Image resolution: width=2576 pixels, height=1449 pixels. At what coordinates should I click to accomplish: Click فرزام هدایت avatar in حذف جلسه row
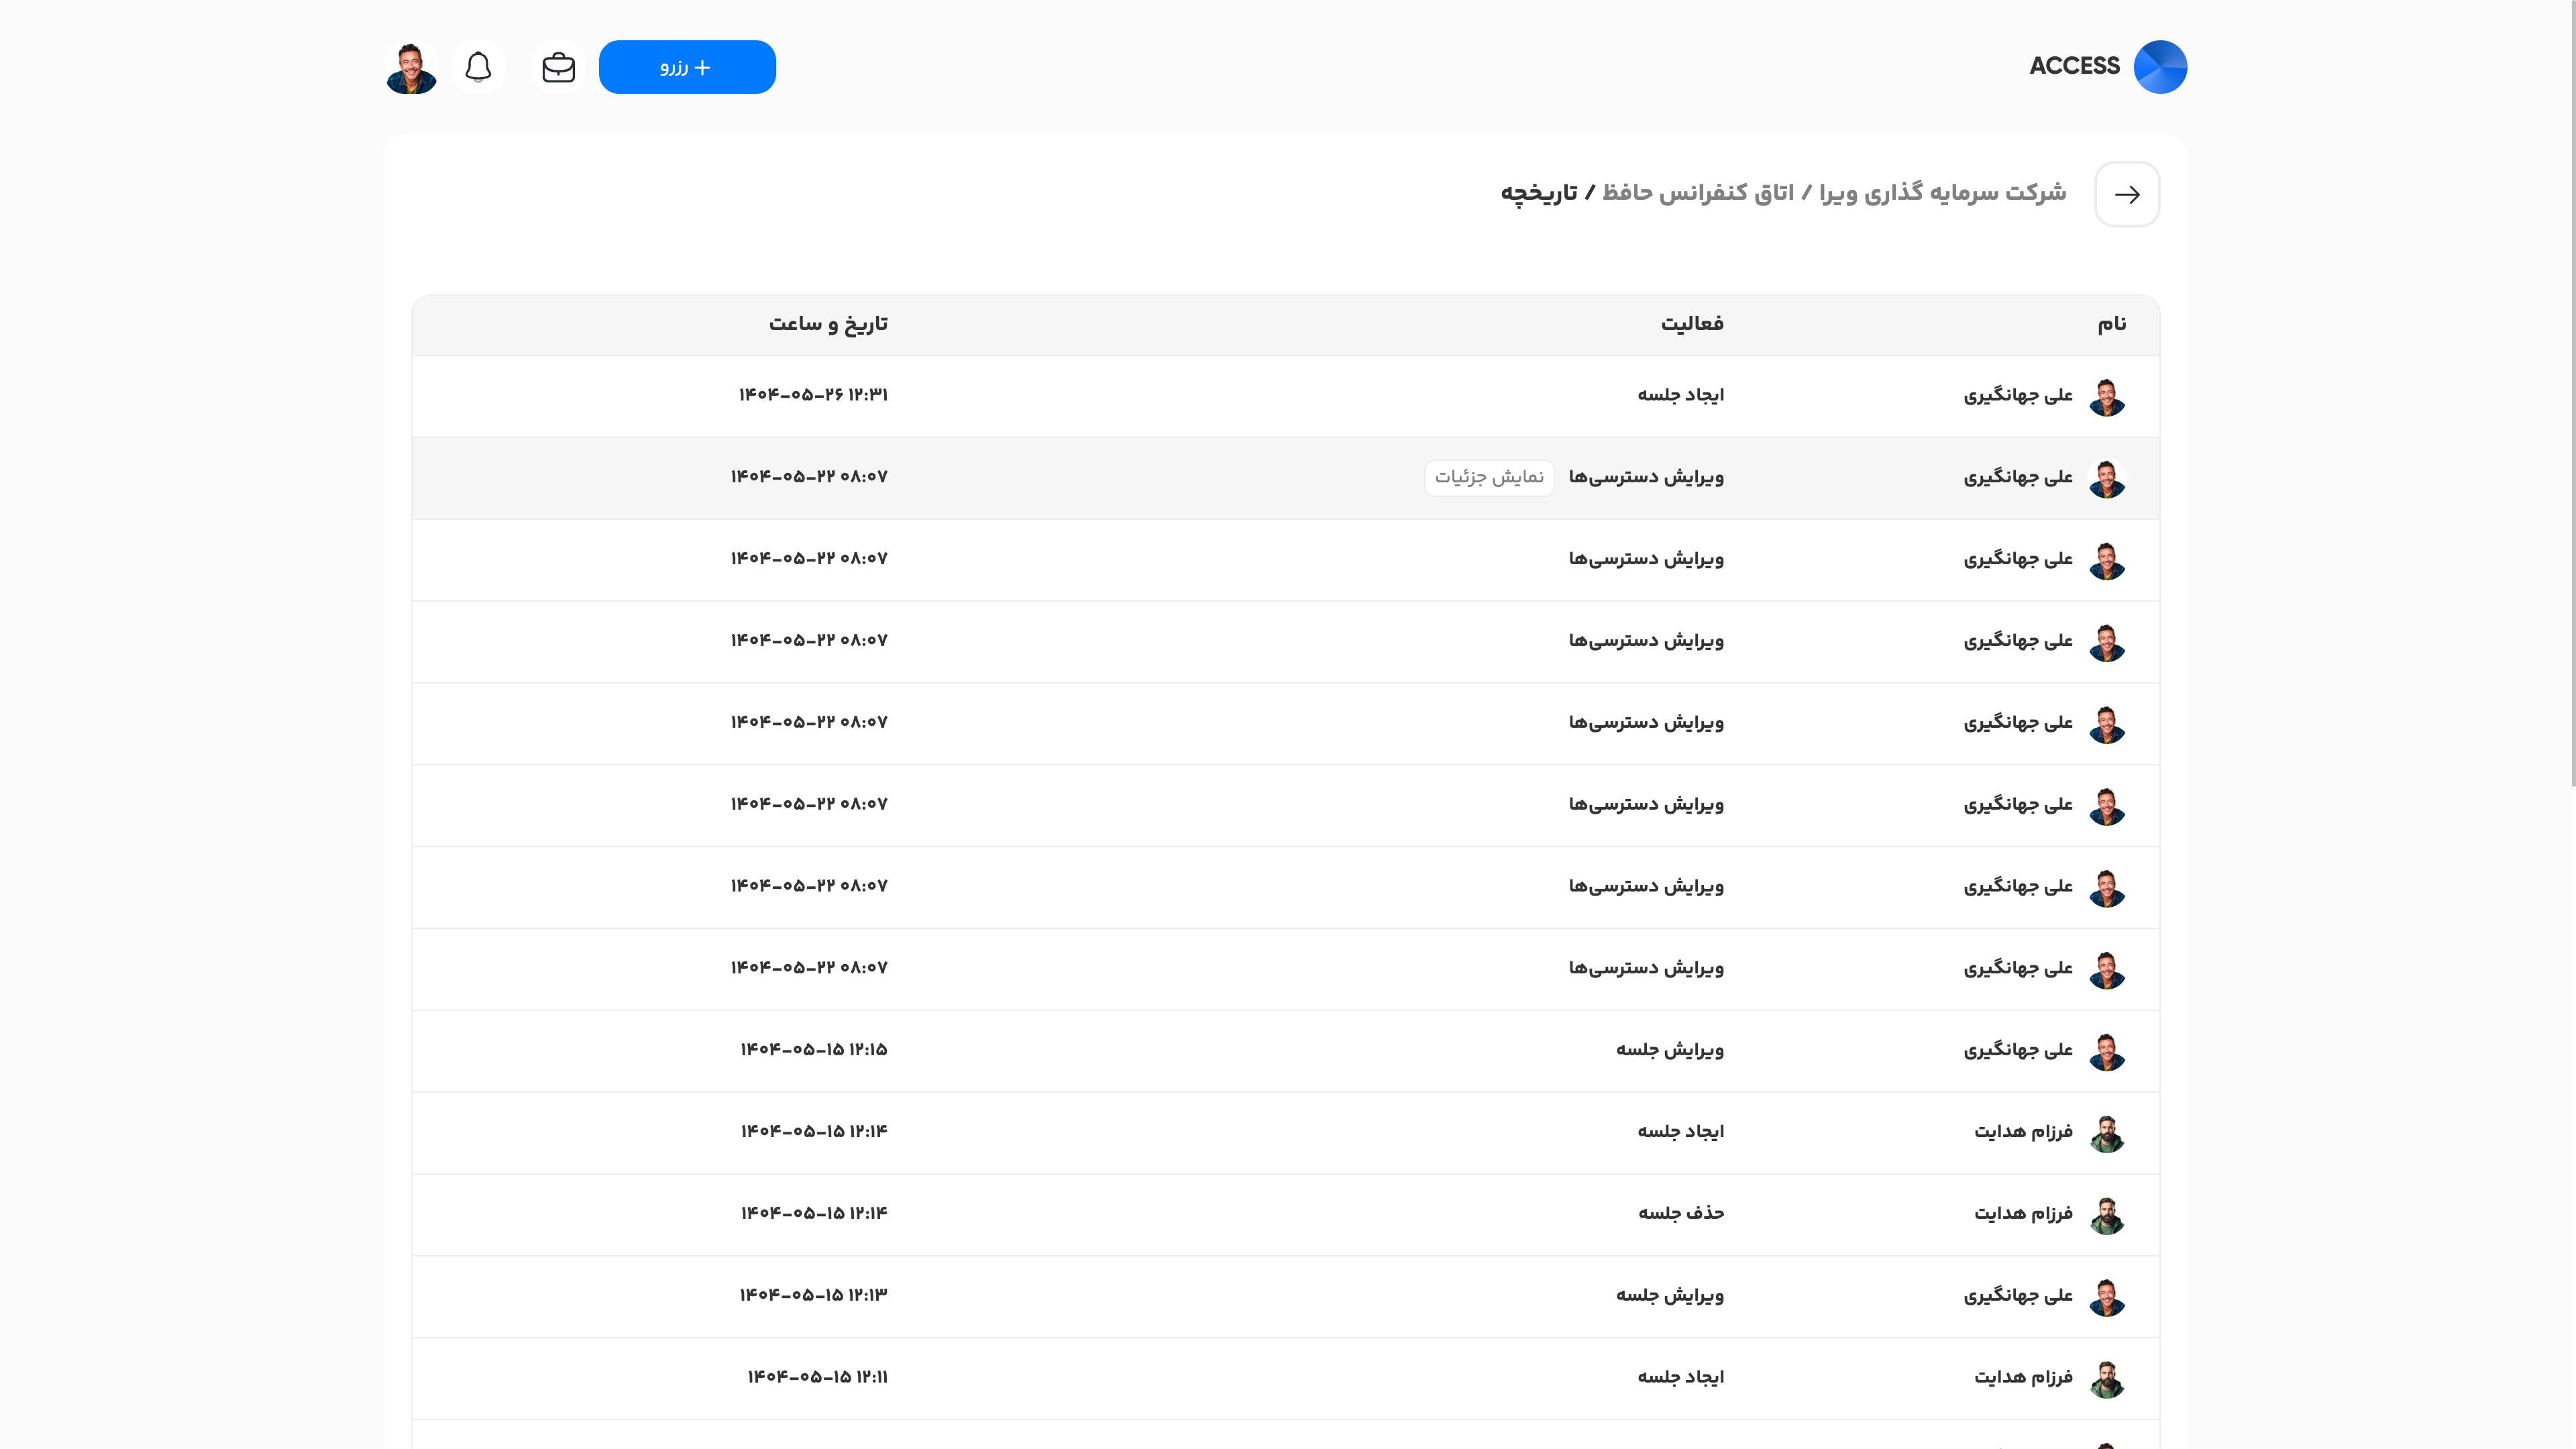pyautogui.click(x=2107, y=1214)
